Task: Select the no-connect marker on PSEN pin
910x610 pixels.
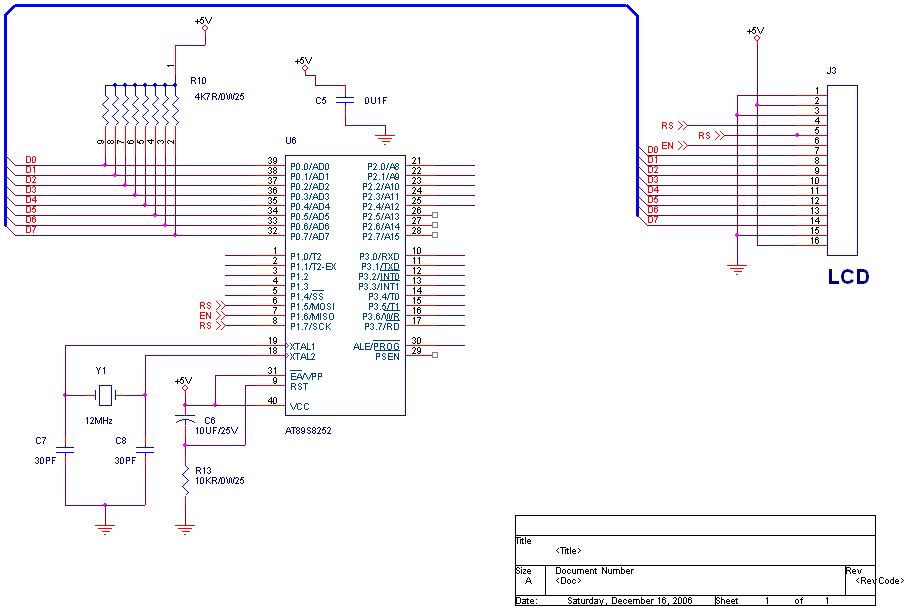Action: [435, 355]
